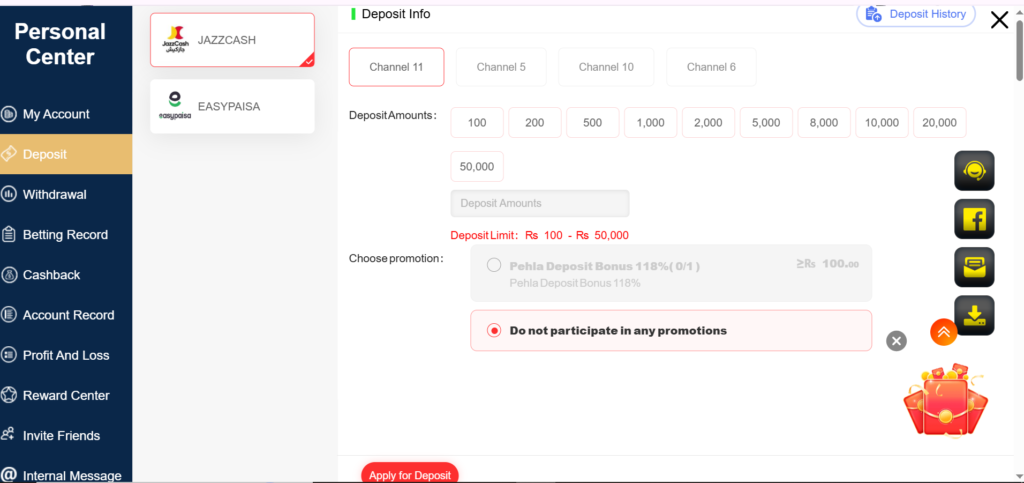Open the Withdrawal menu item
The image size is (1024, 483).
pos(66,195)
